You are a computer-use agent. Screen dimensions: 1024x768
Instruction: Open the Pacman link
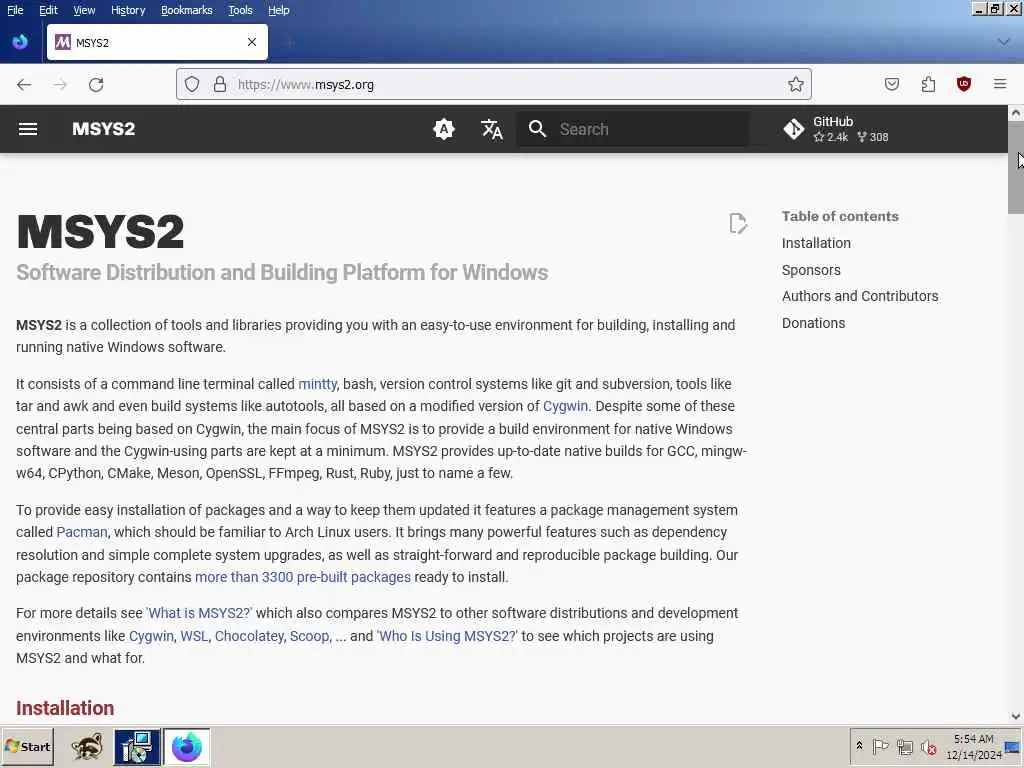[x=82, y=532]
